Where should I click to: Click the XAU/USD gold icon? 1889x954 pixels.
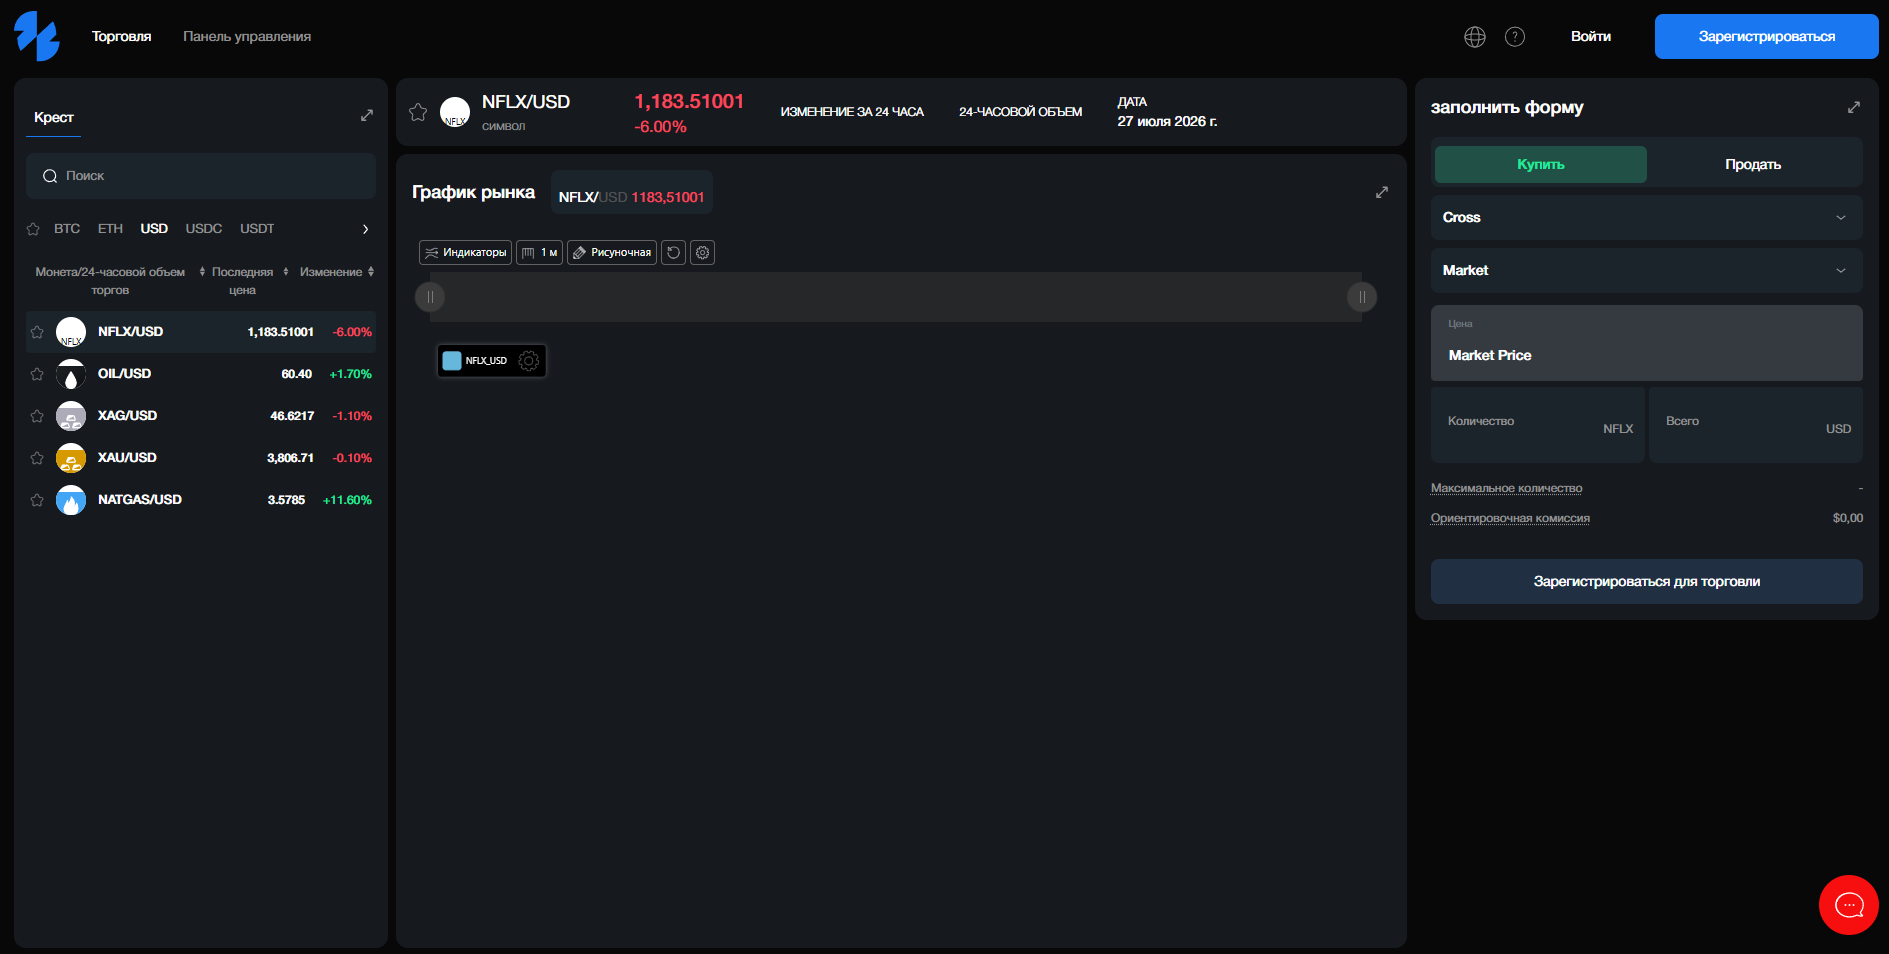71,458
